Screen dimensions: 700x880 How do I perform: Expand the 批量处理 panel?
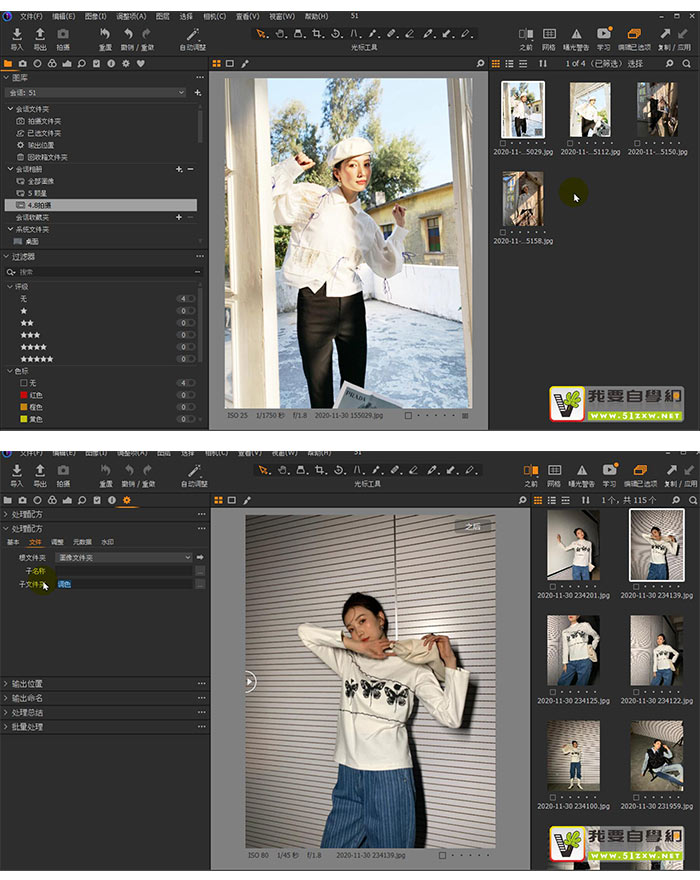[6, 727]
